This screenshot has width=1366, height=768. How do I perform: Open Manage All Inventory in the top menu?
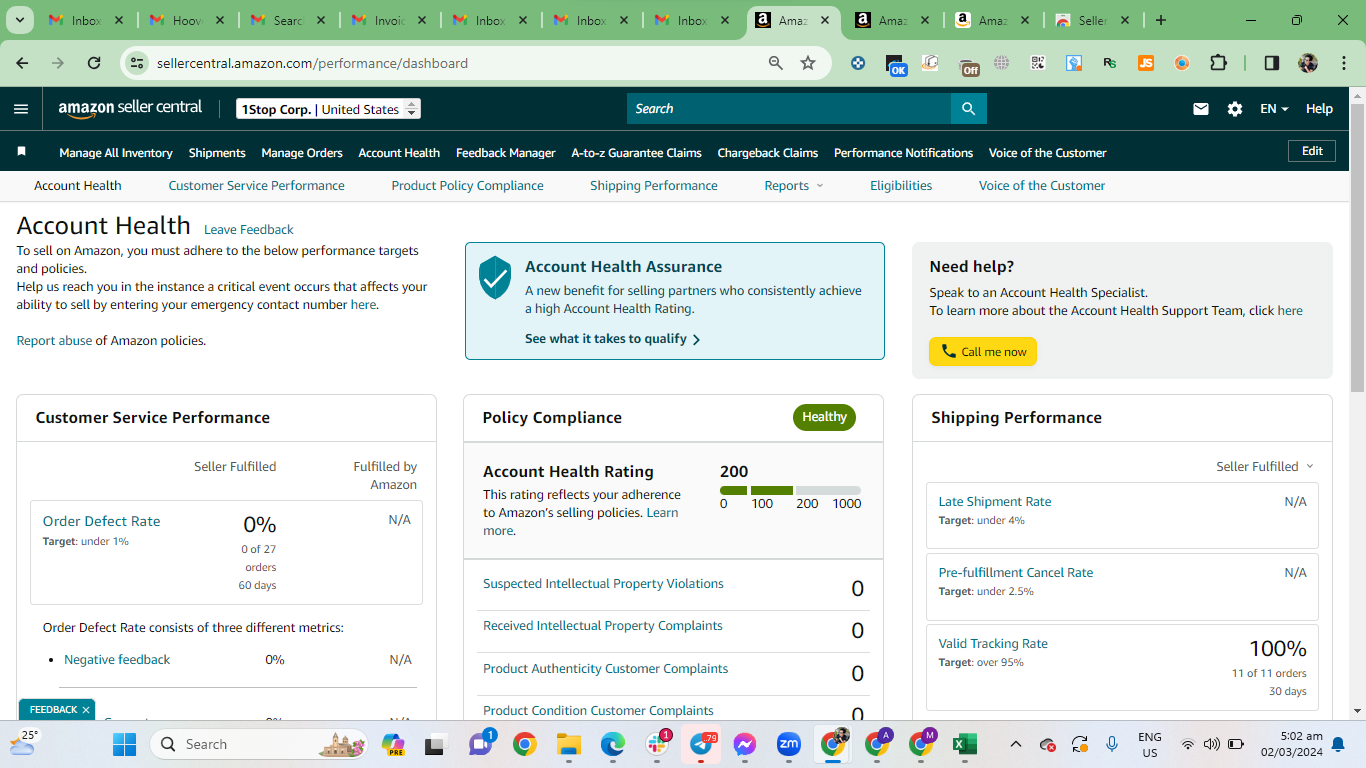[116, 153]
